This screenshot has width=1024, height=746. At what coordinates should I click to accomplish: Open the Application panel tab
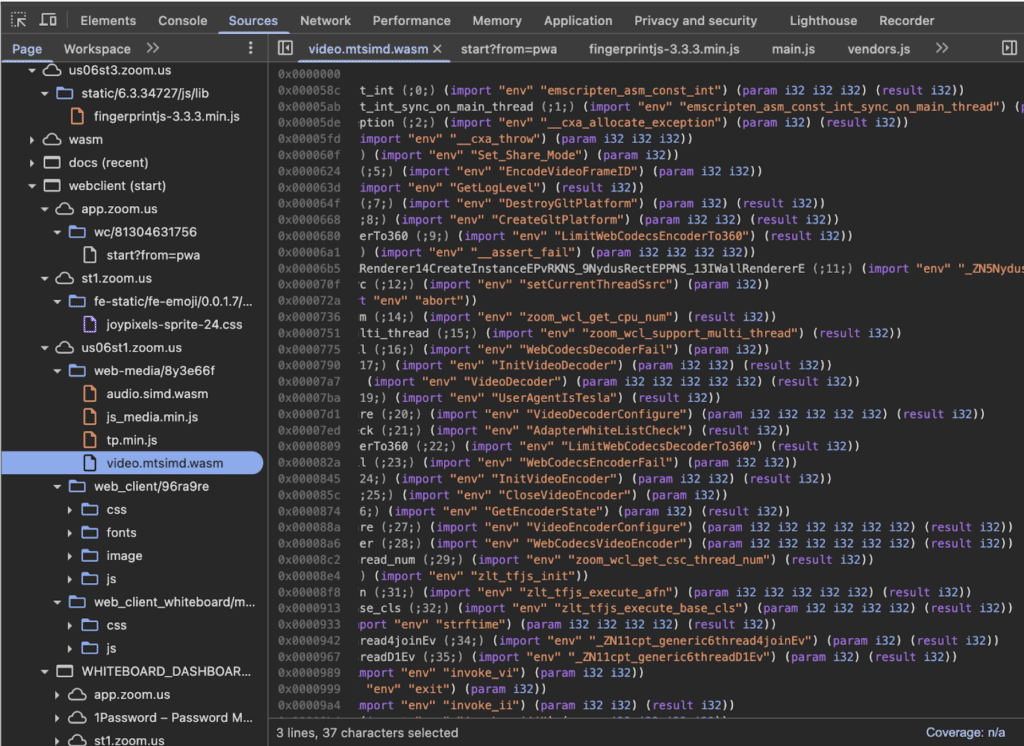pos(578,20)
